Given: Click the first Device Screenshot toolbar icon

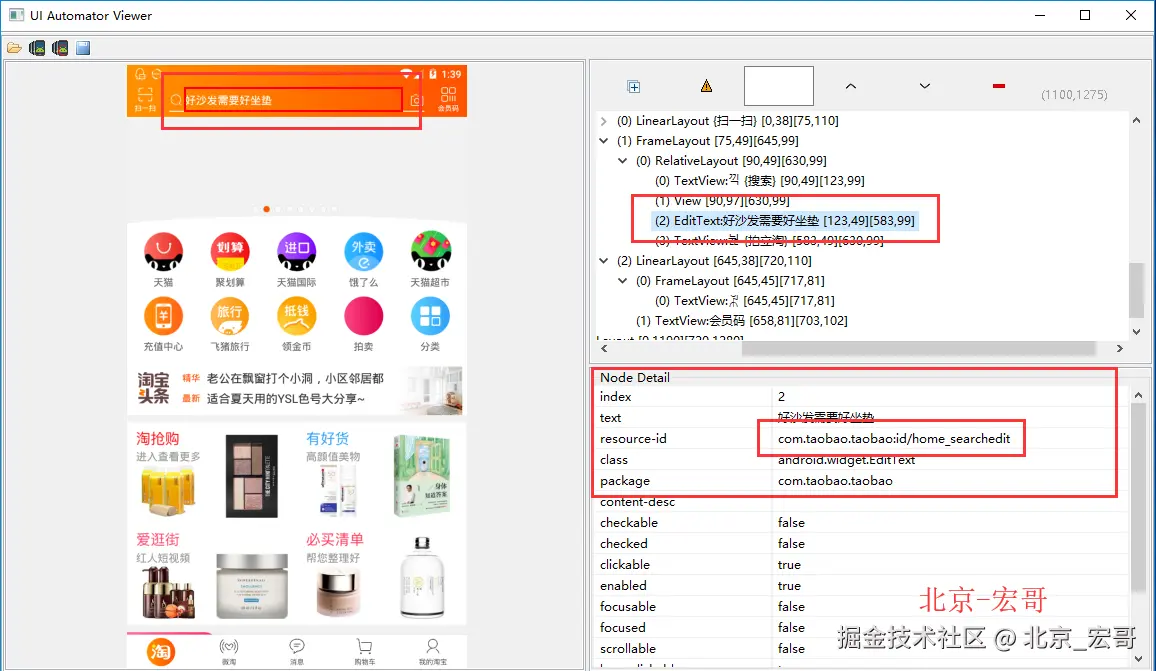Looking at the screenshot, I should 37,49.
